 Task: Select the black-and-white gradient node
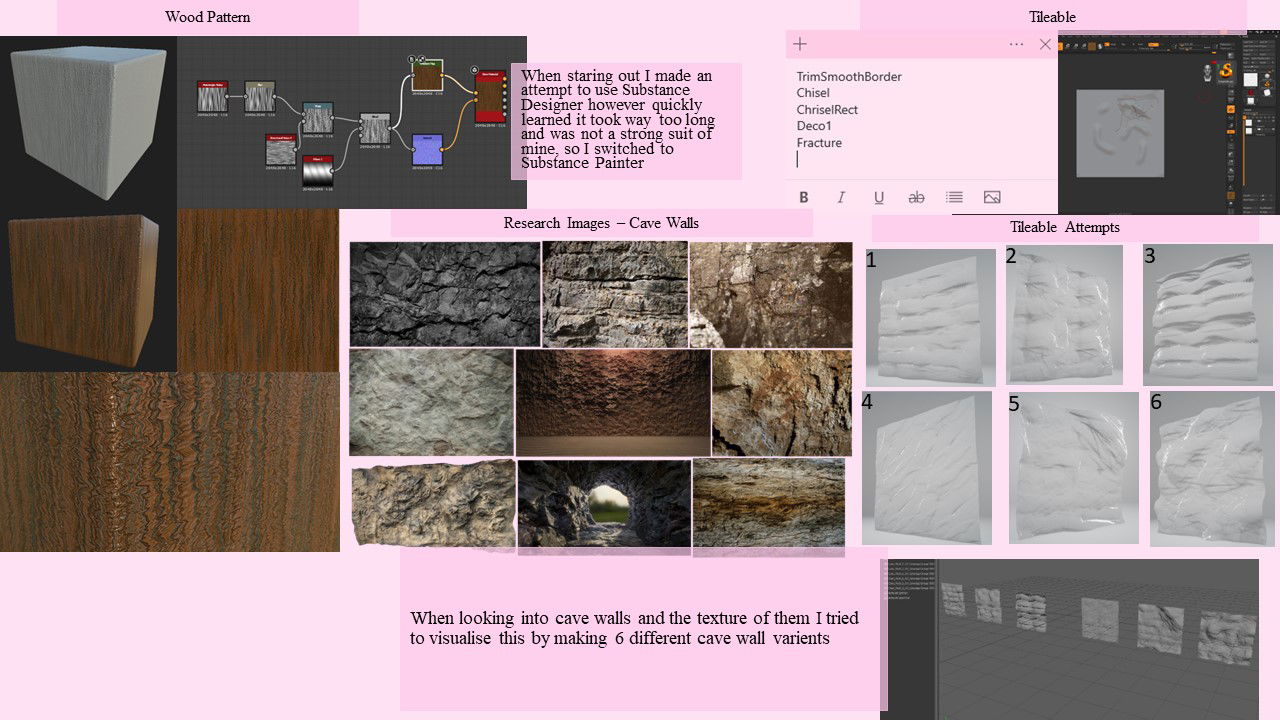tap(317, 171)
